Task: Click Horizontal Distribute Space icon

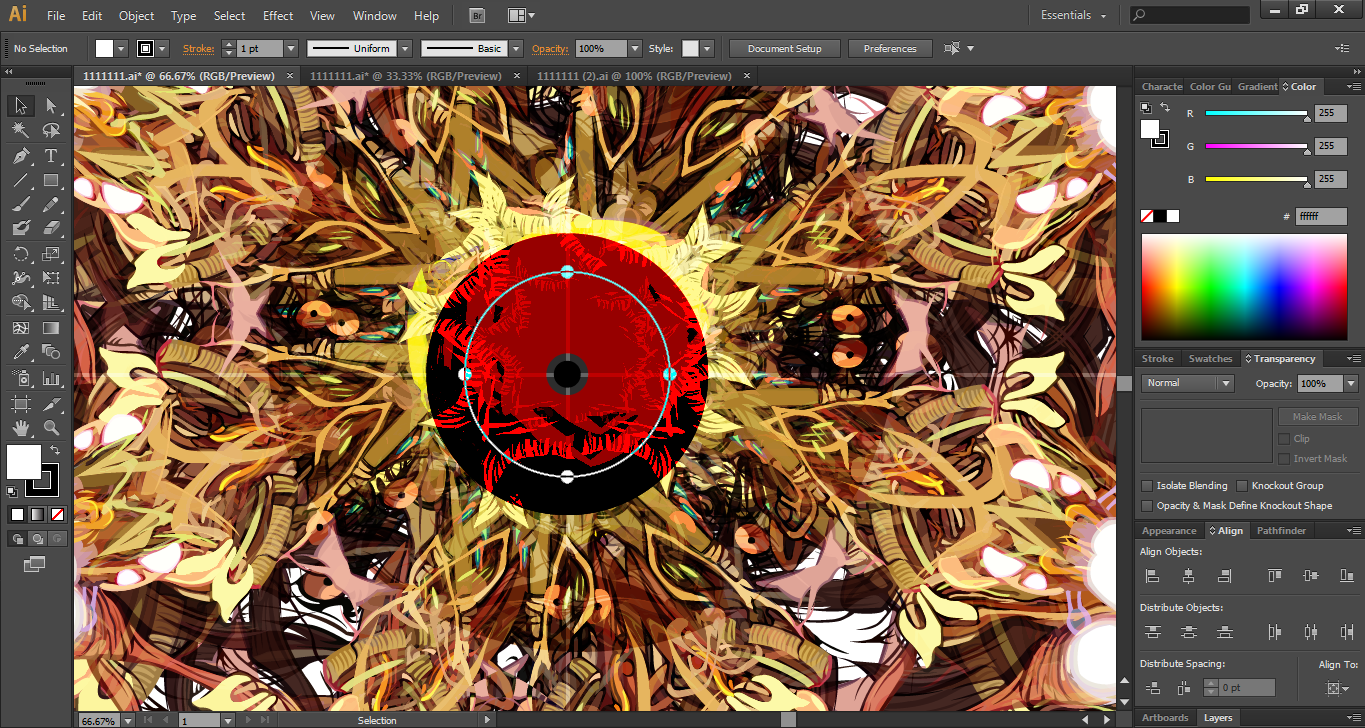Action: (1184, 688)
